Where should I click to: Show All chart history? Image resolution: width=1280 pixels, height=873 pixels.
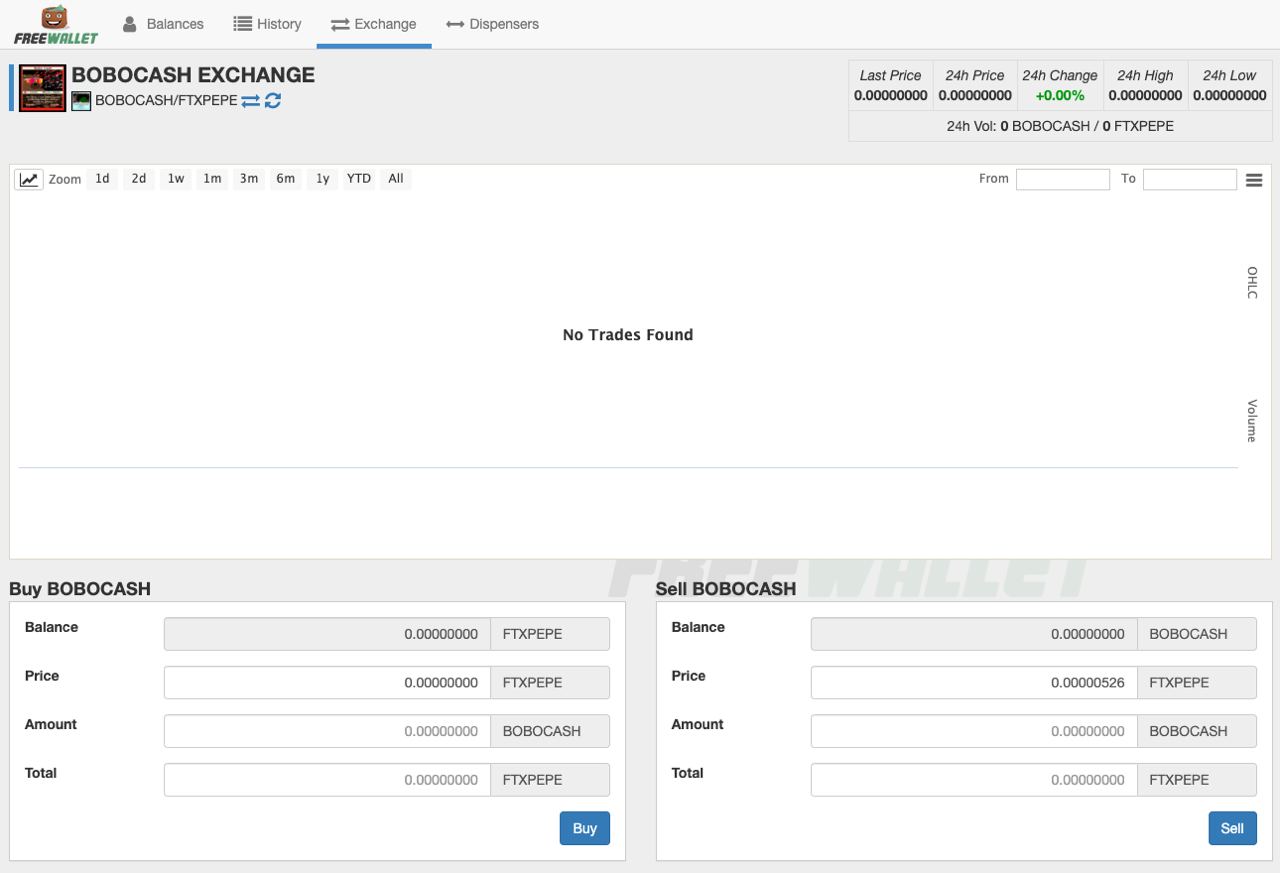(396, 179)
